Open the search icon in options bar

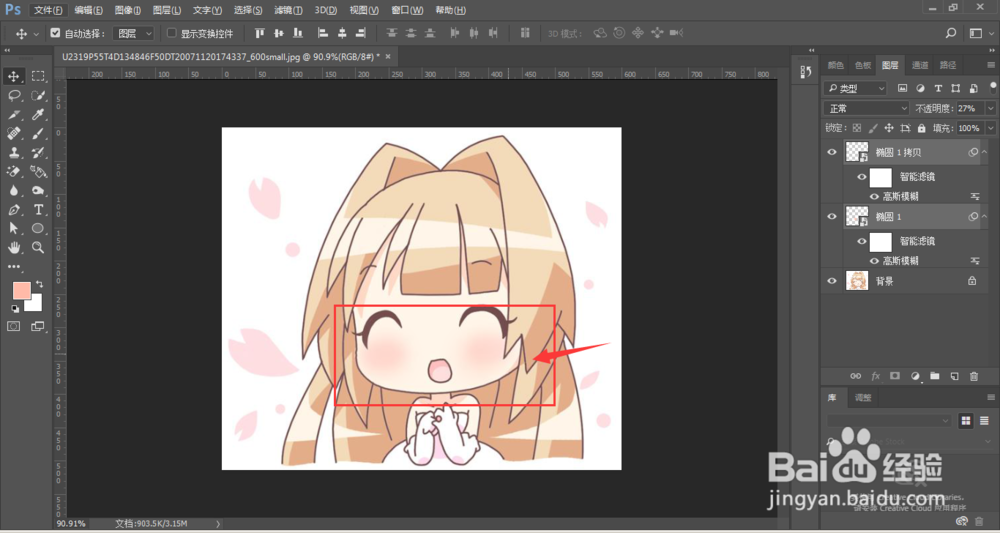pyautogui.click(x=951, y=33)
